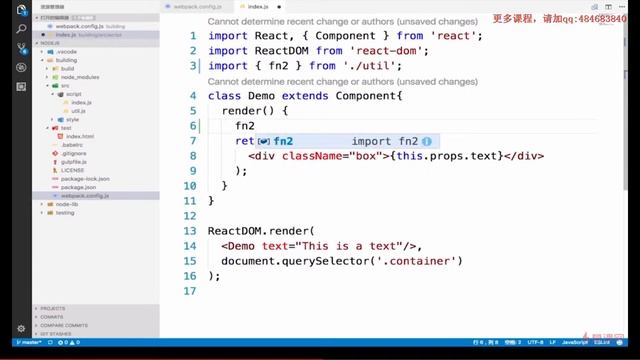This screenshot has height=360, width=640.
Task: Open the Manage gear menu
Action: [21, 328]
